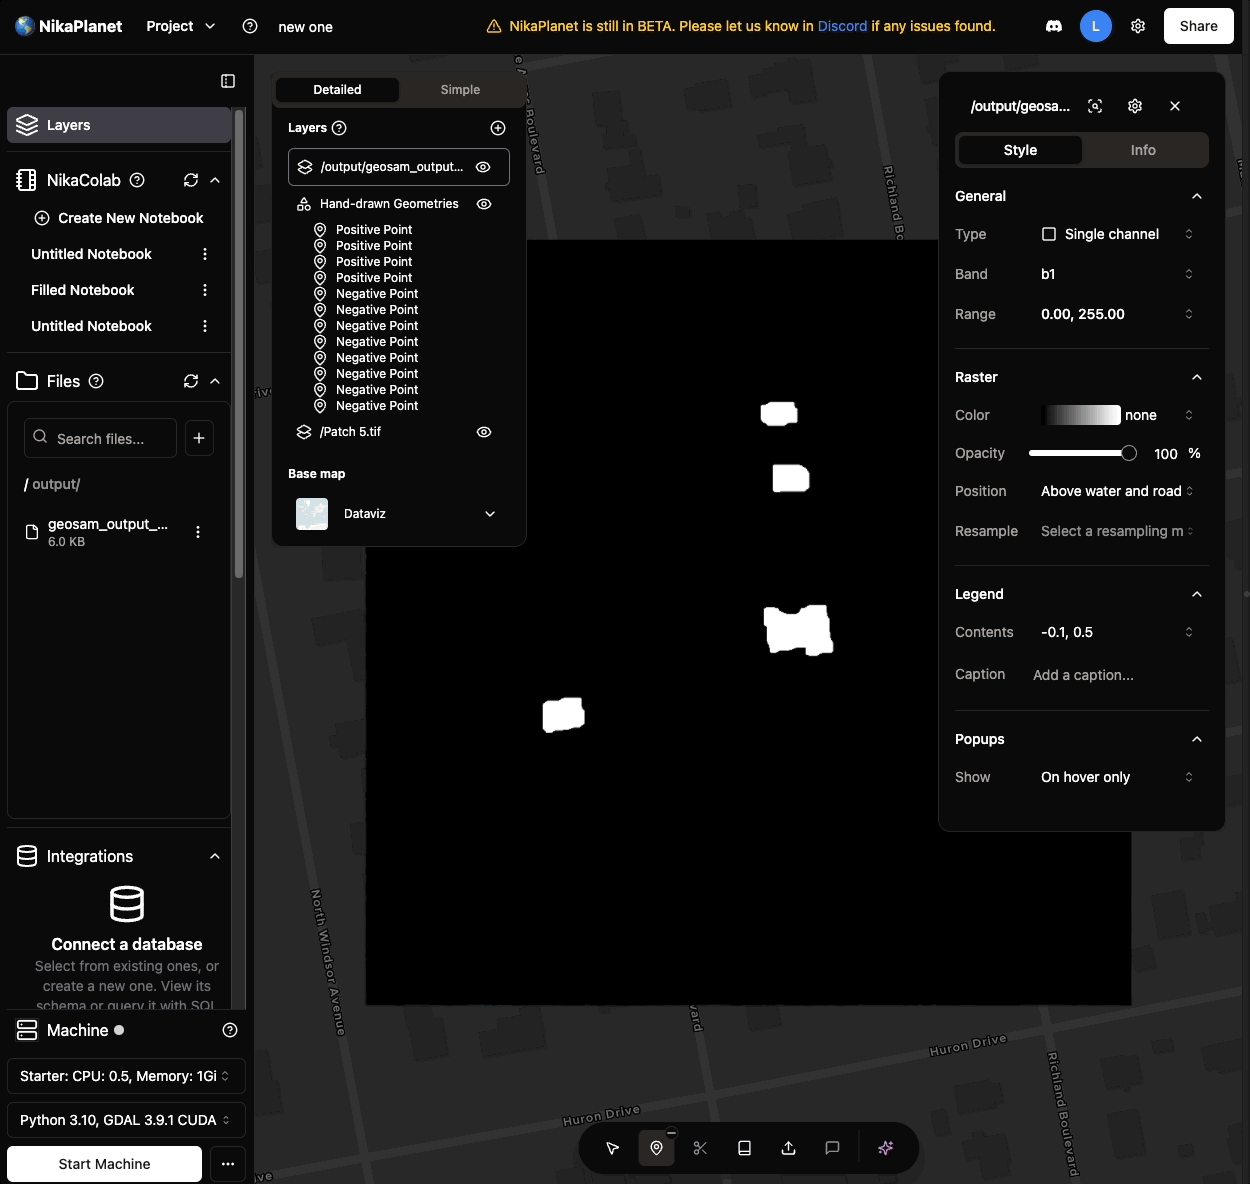This screenshot has width=1250, height=1184.
Task: Click the NikaColab help icon
Action: pos(138,180)
